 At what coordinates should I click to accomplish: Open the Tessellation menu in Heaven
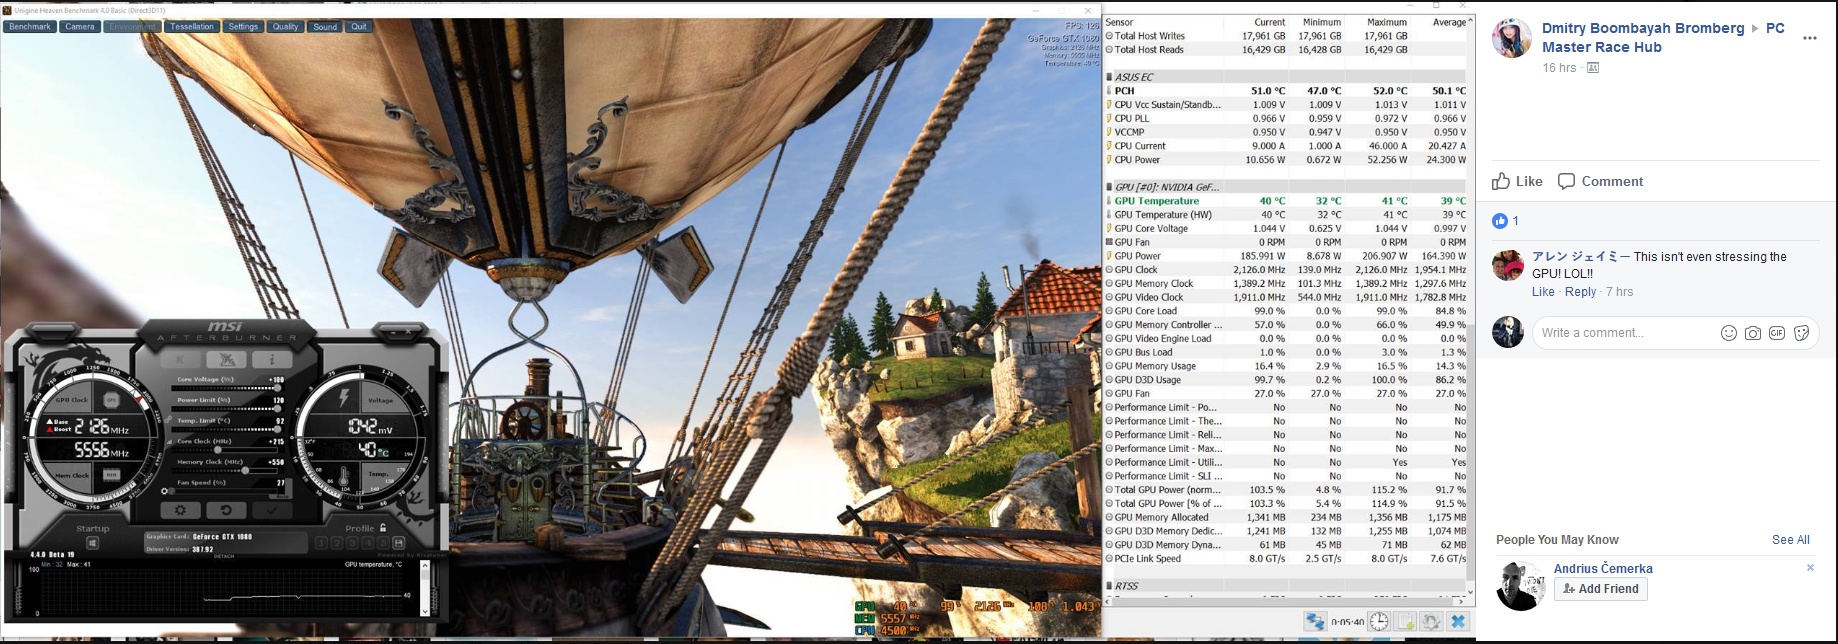click(x=192, y=27)
